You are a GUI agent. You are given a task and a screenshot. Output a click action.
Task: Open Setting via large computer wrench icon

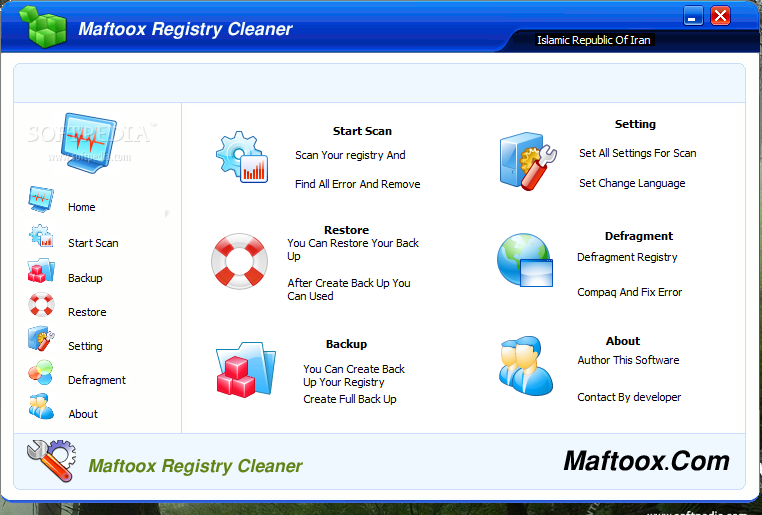tap(528, 161)
